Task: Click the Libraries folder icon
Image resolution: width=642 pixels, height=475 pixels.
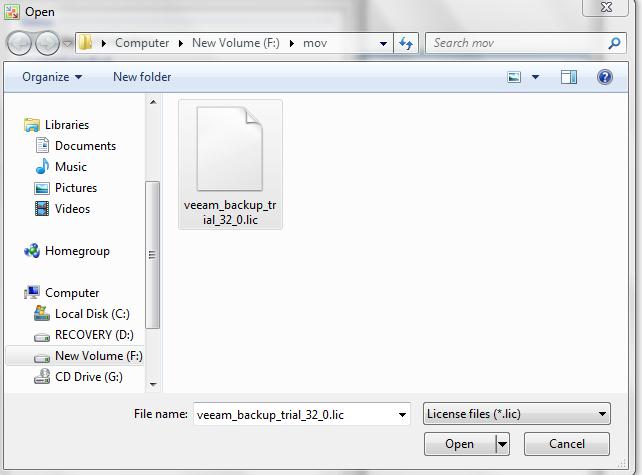Action: (32, 124)
